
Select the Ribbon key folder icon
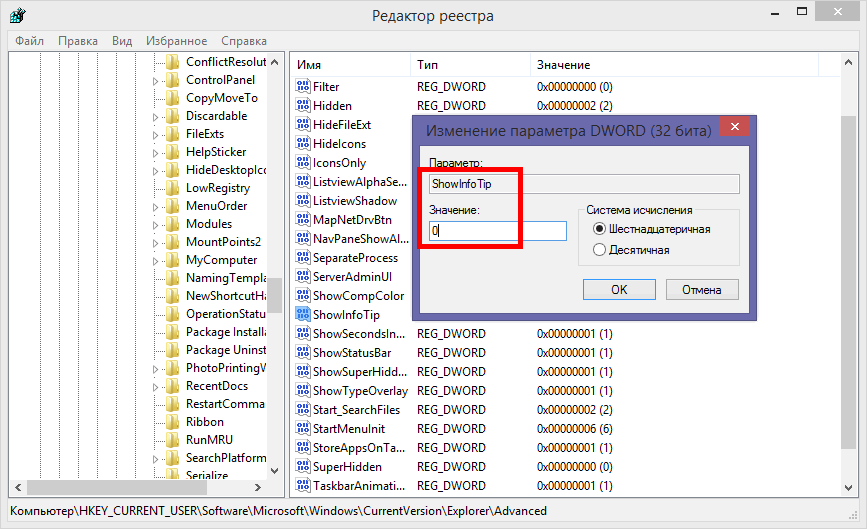tap(173, 422)
